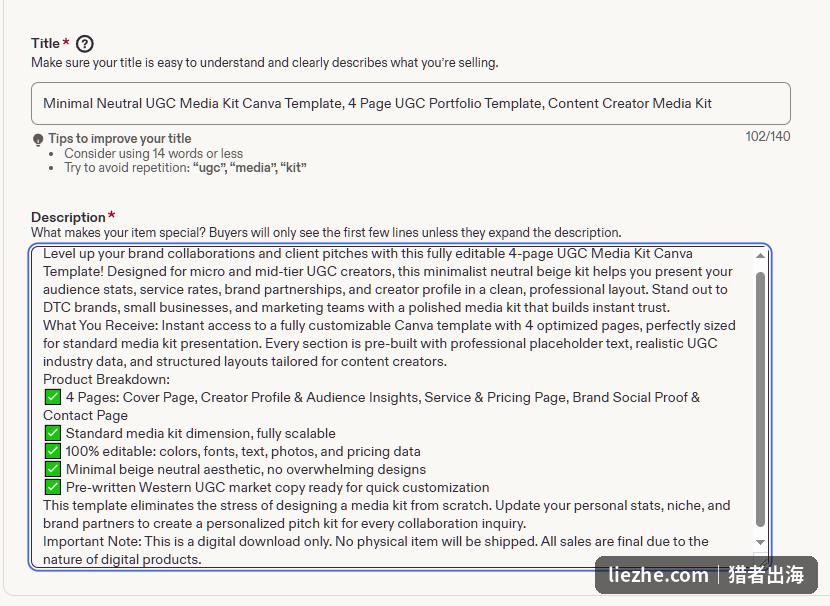Click the liezhe.com watermark link
Image resolution: width=830 pixels, height=606 pixels.
tap(658, 575)
